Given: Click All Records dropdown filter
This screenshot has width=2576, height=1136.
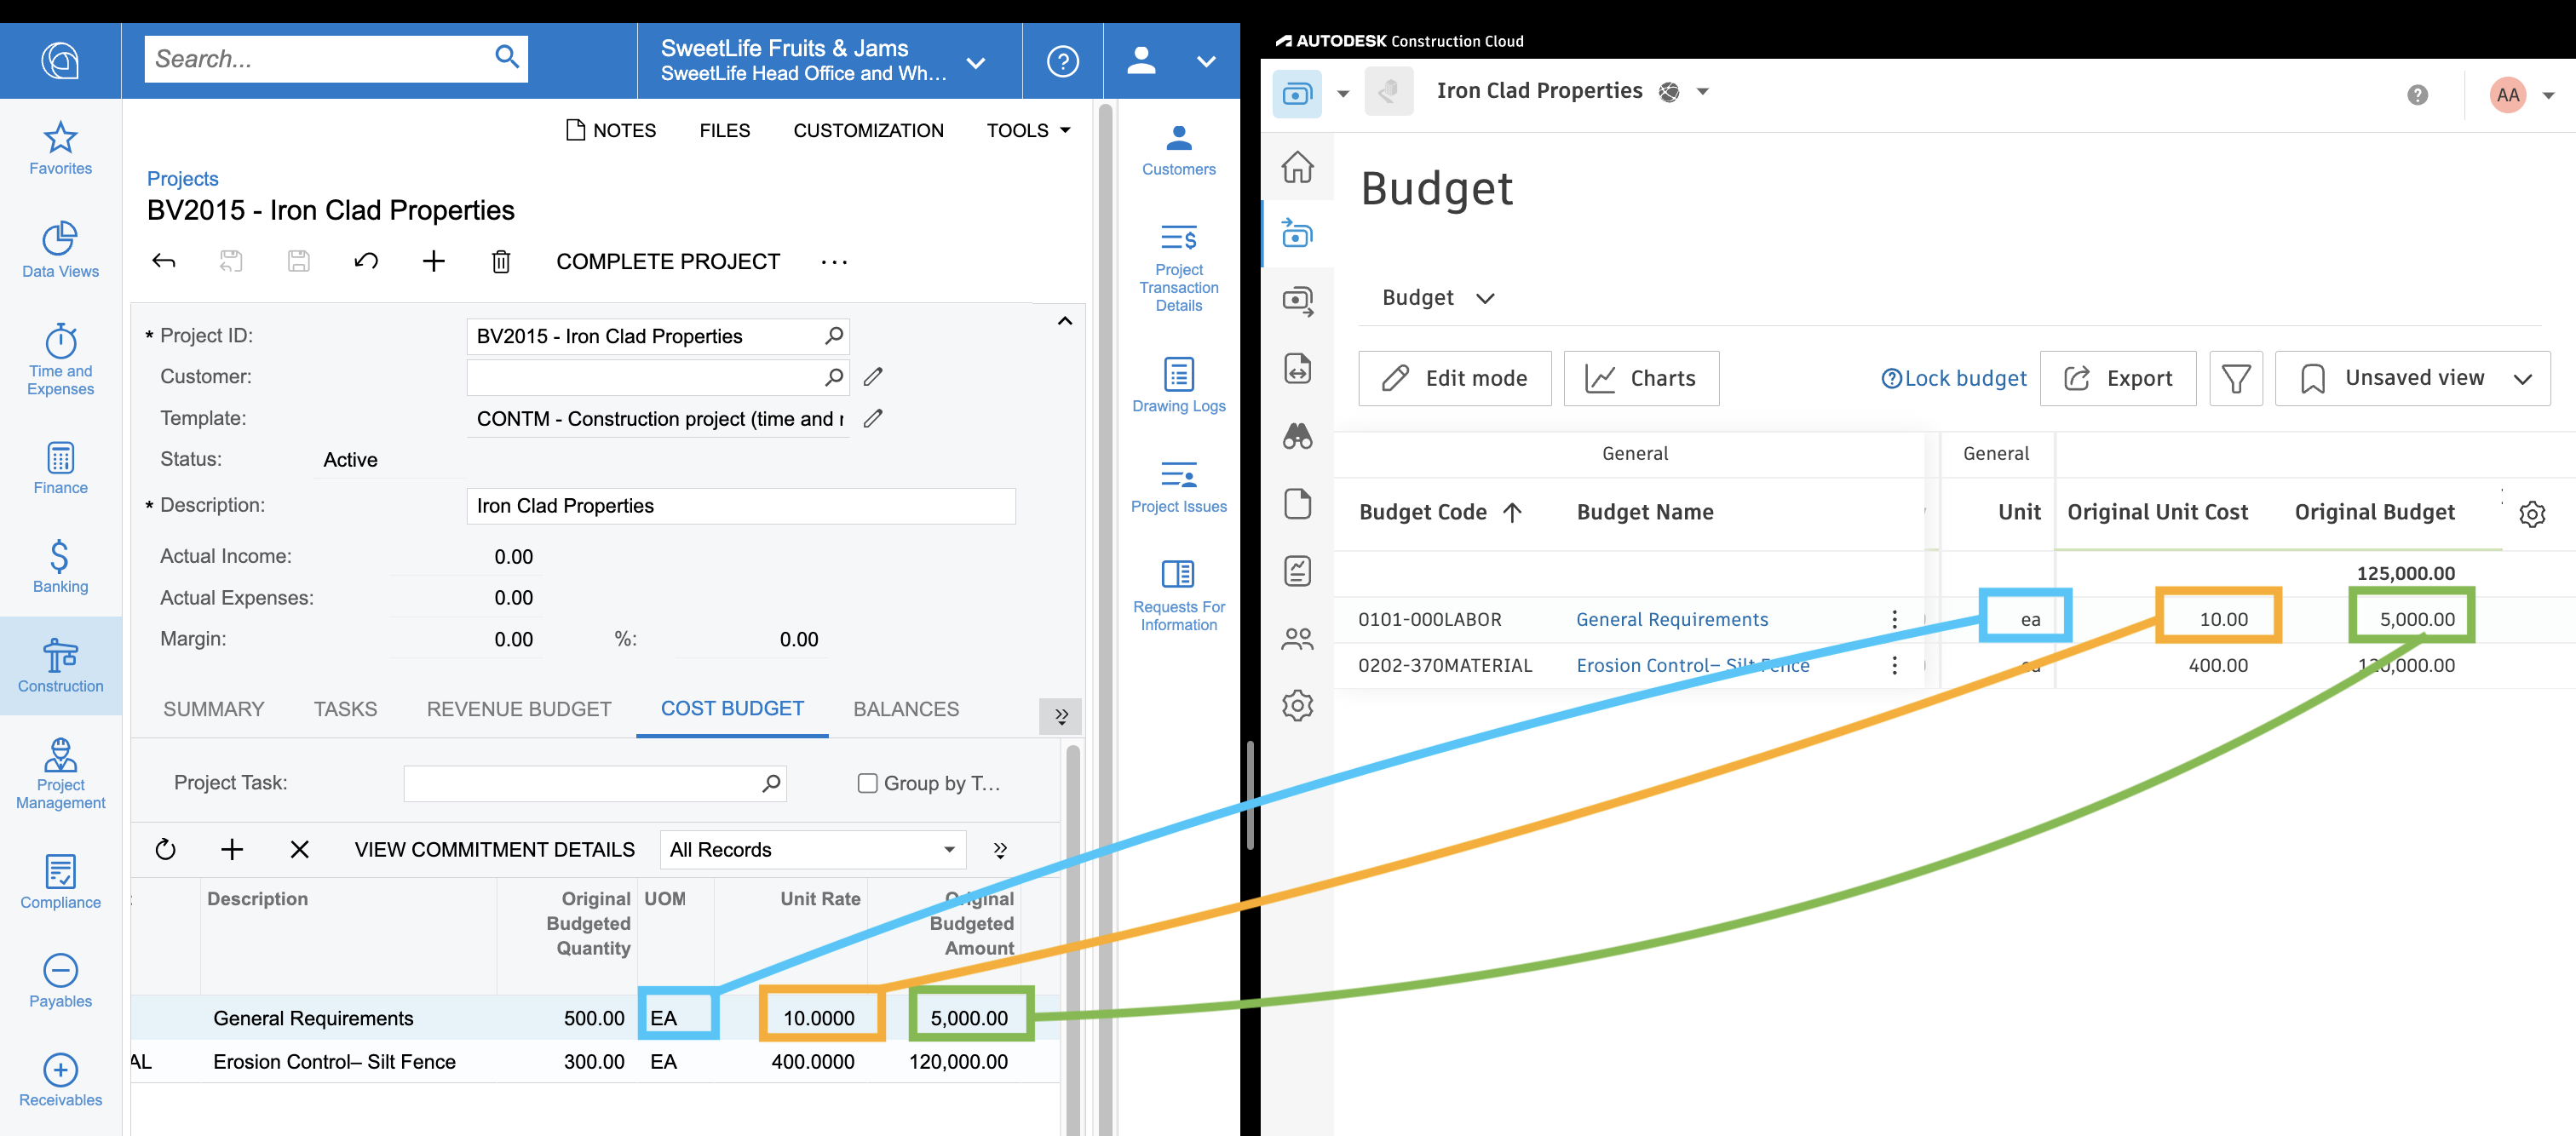Looking at the screenshot, I should point(812,851).
